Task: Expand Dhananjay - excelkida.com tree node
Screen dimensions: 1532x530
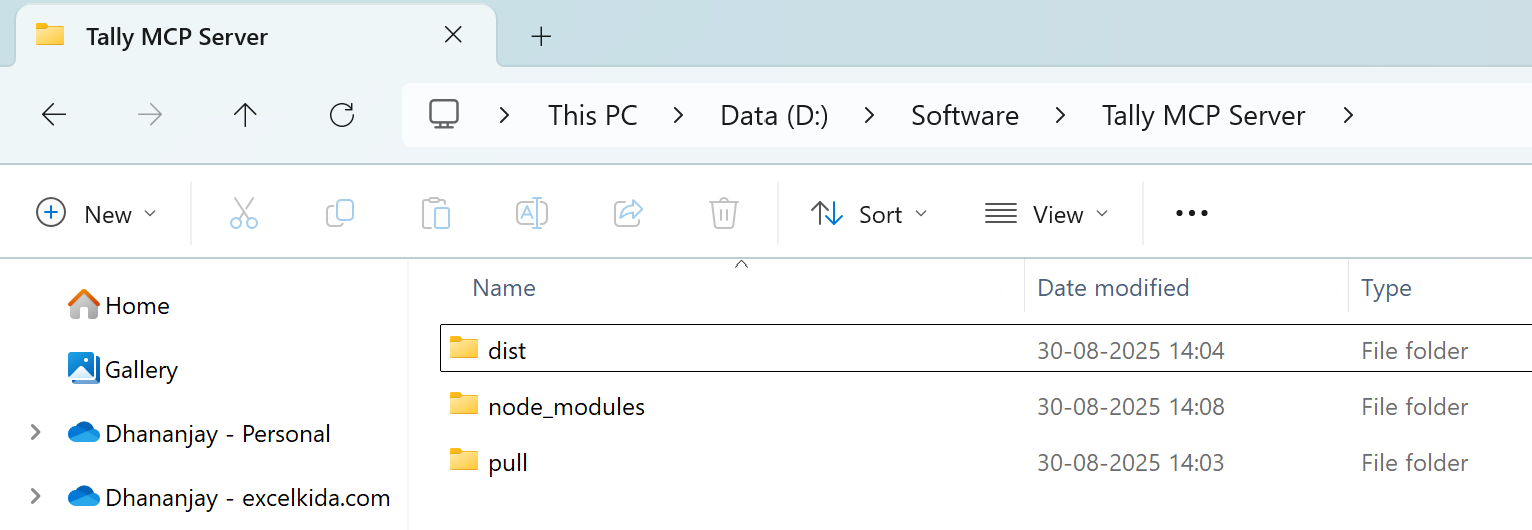Action: (36, 497)
